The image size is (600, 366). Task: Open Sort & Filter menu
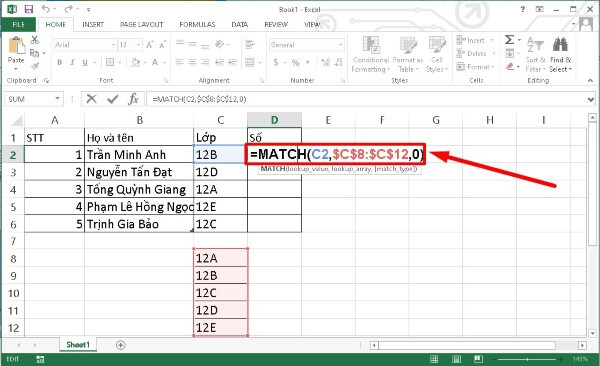tap(535, 54)
